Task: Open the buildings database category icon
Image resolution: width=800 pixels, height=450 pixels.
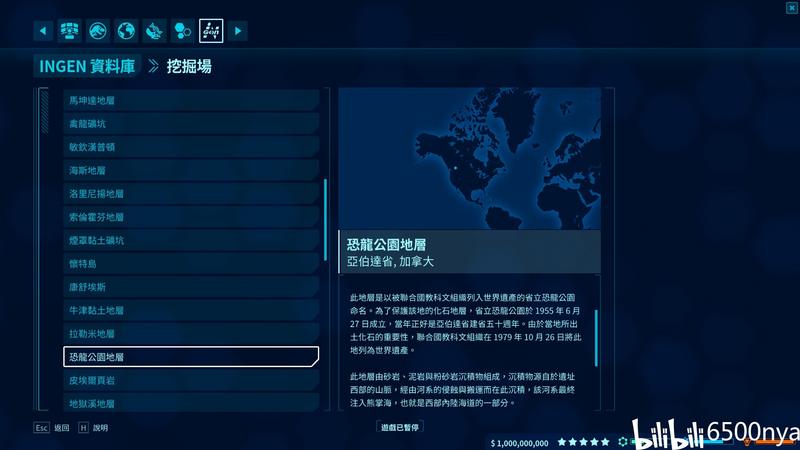Action: 69,31
